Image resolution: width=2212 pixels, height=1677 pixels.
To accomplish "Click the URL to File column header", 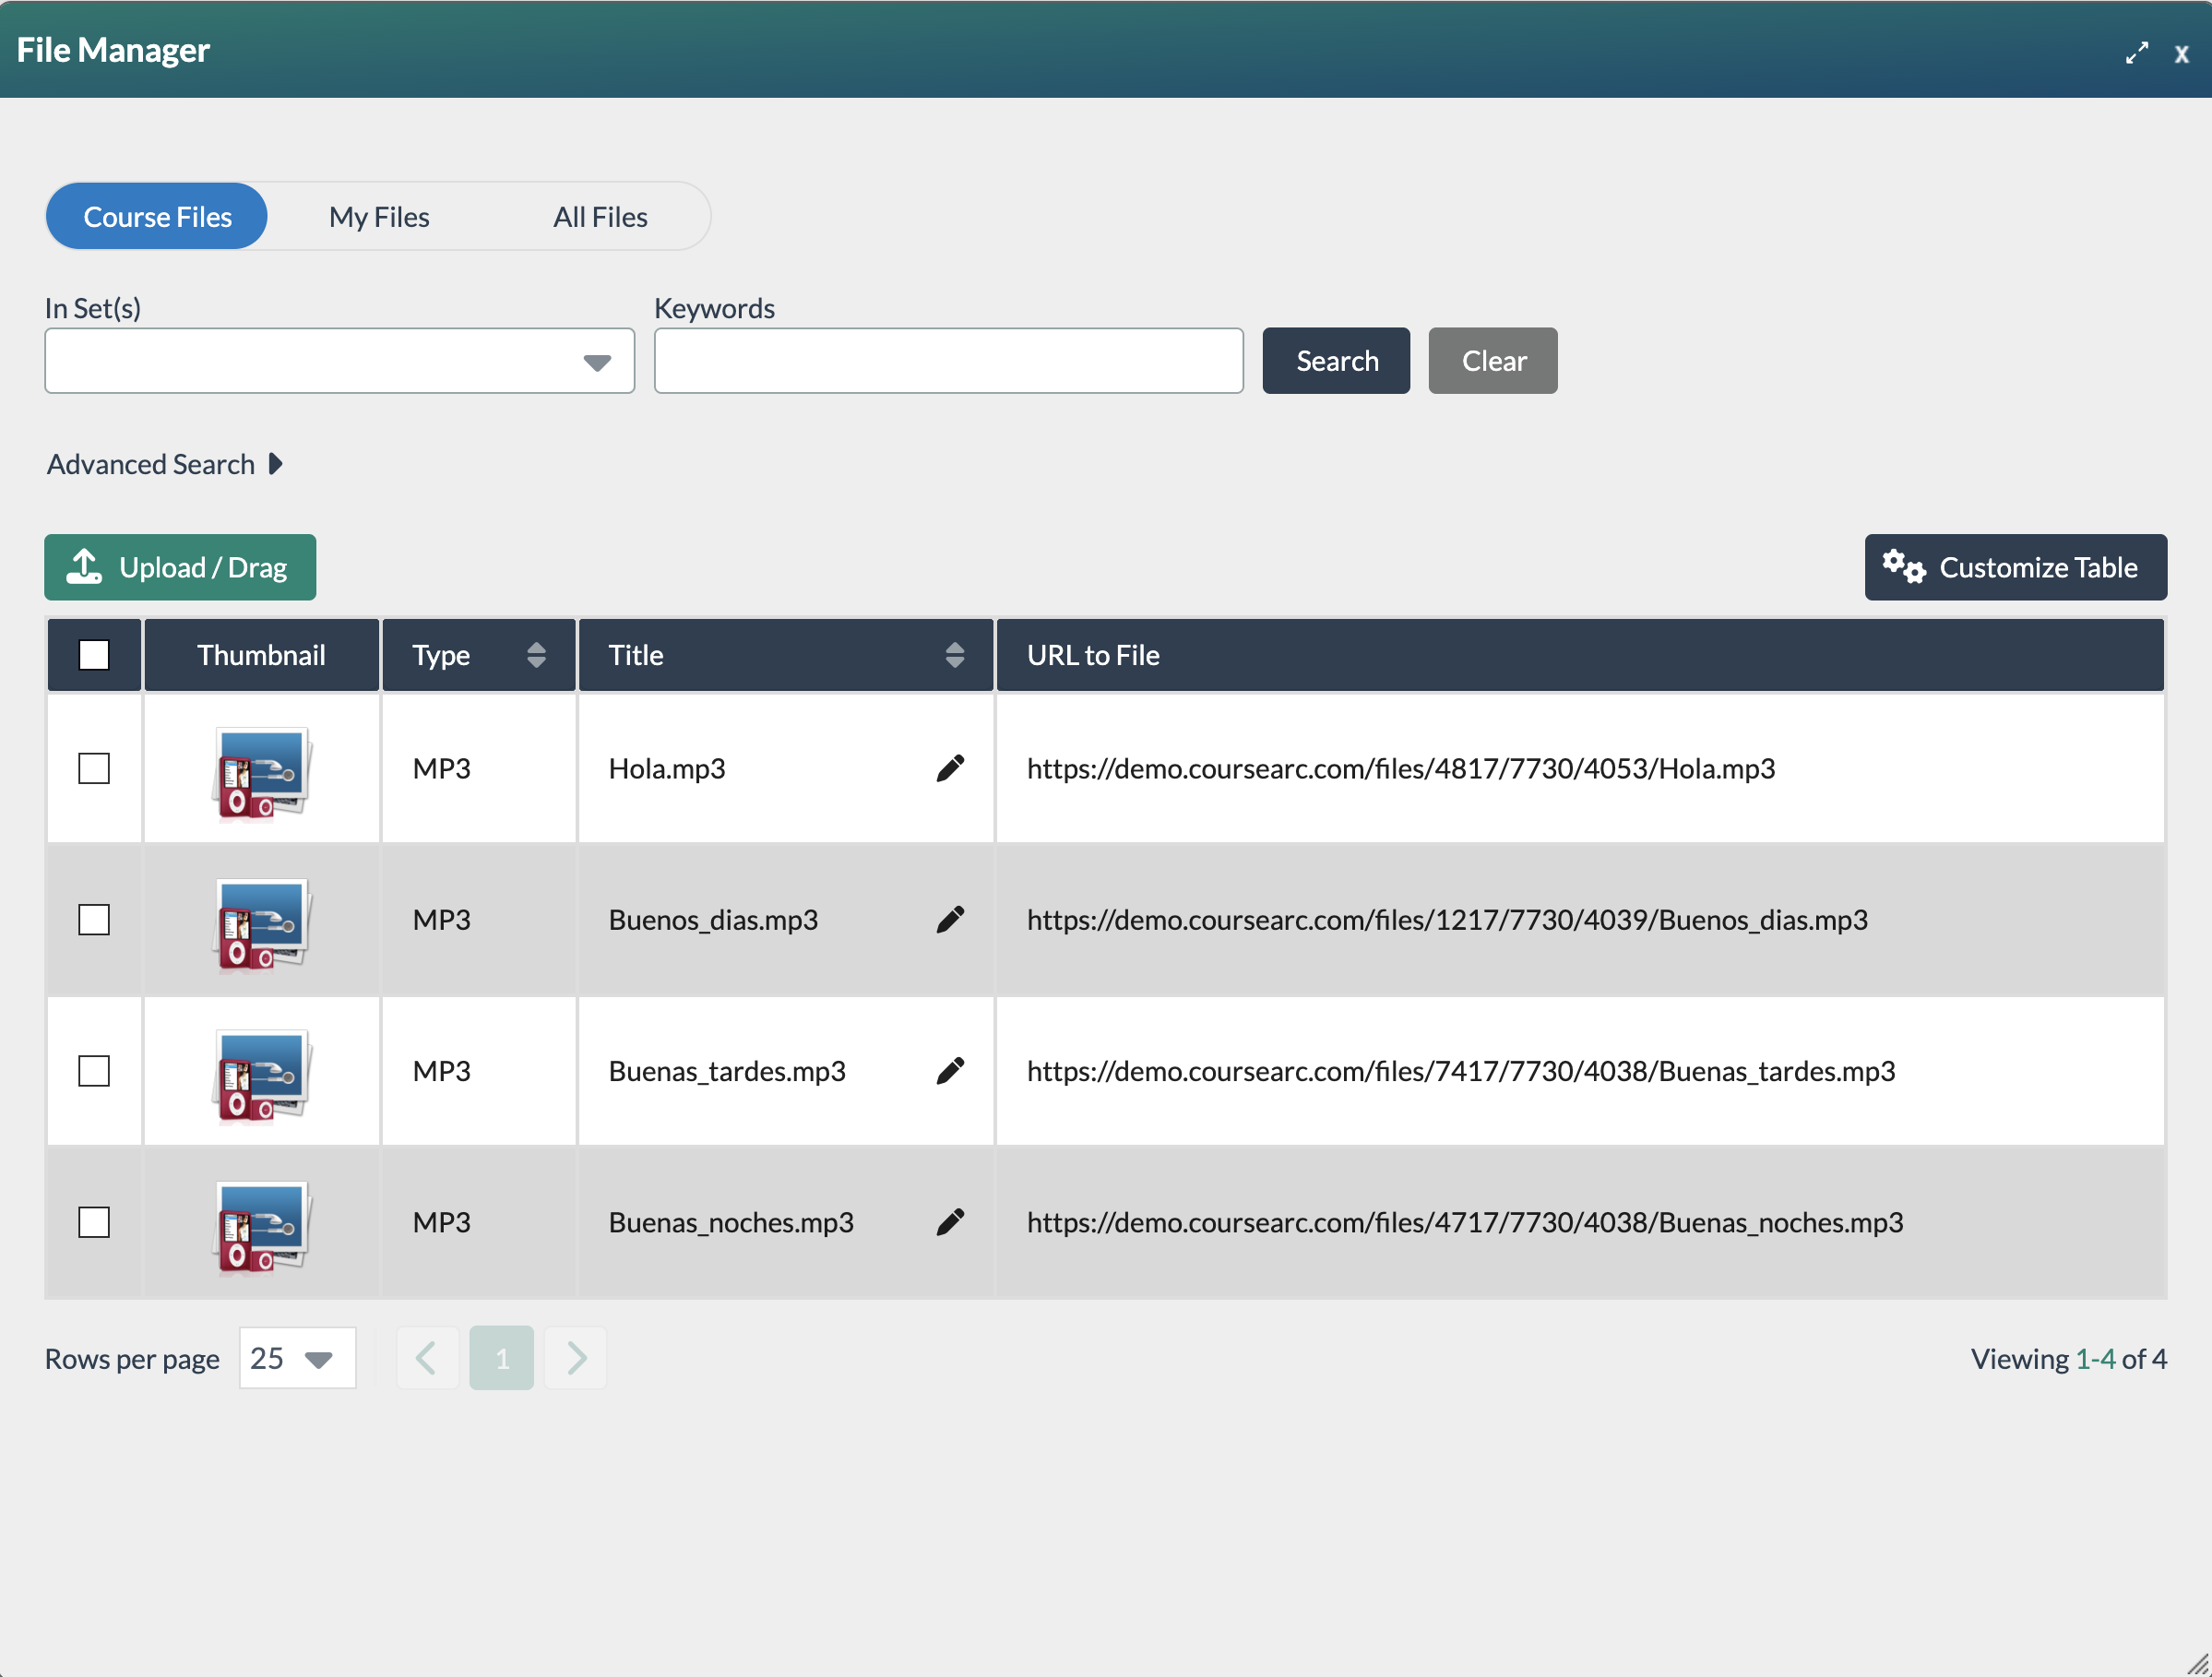I will (x=1580, y=655).
